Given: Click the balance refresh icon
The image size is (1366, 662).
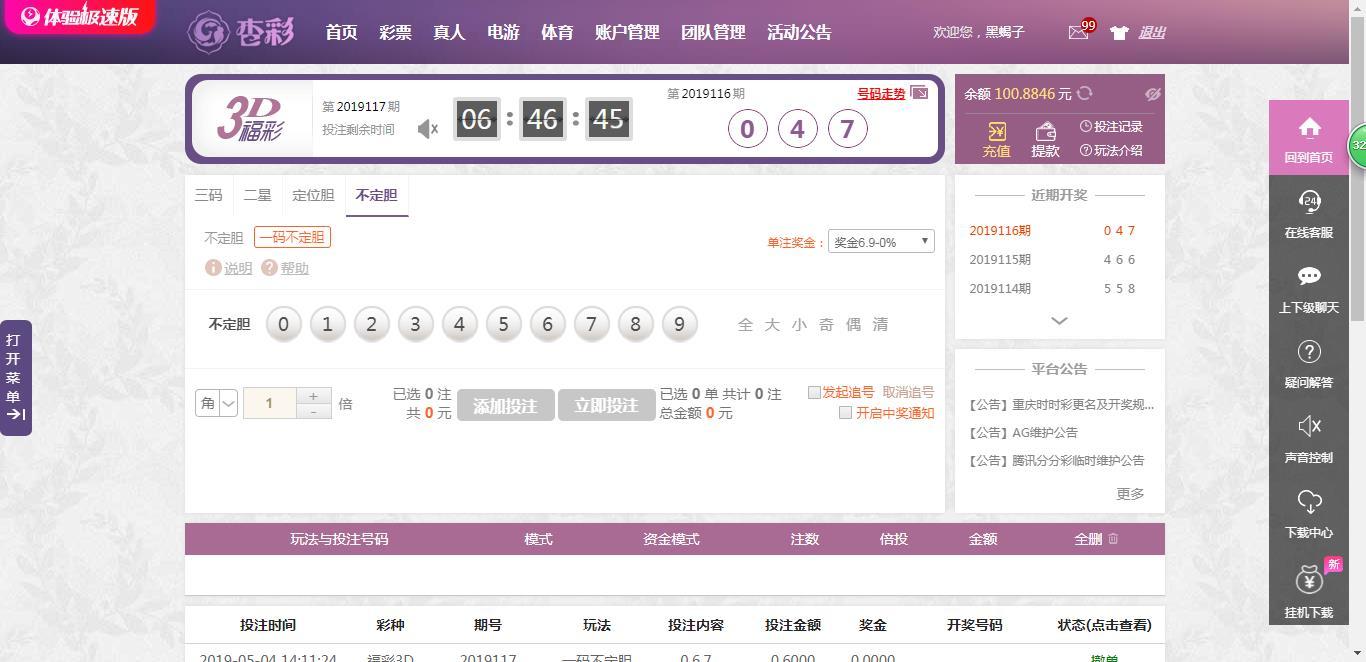Looking at the screenshot, I should click(1085, 93).
